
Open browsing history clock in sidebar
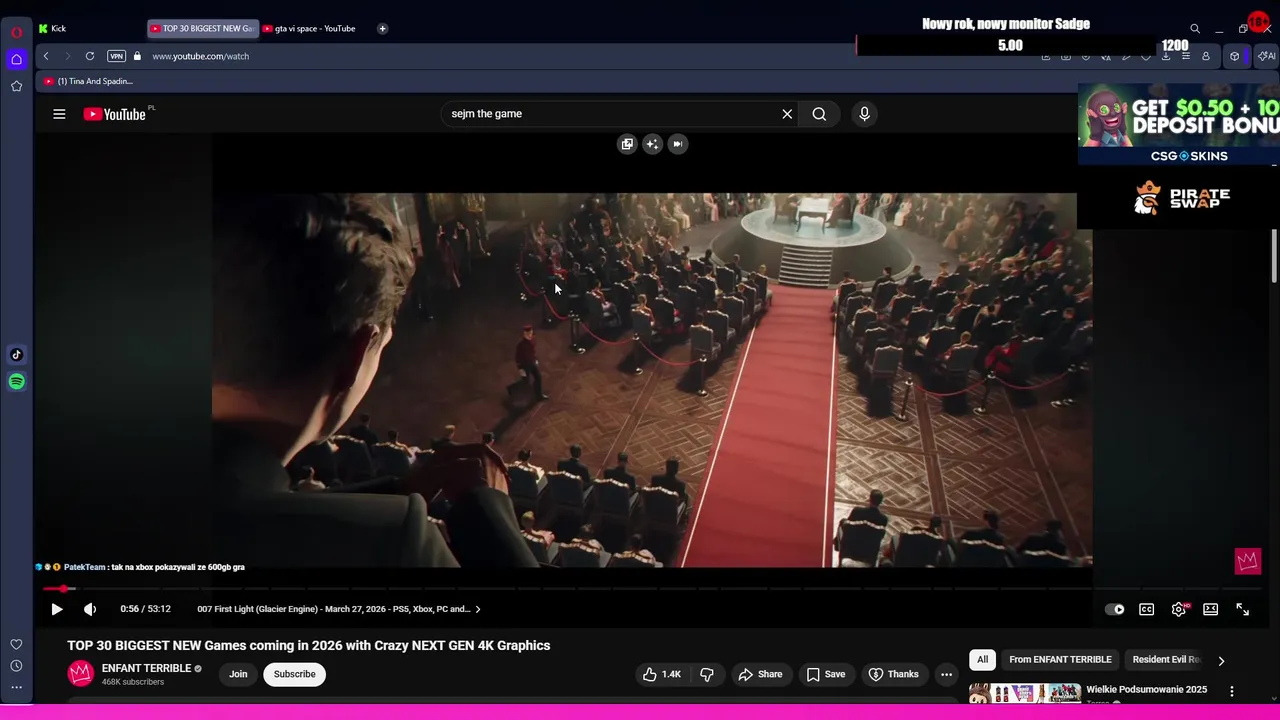pyautogui.click(x=16, y=666)
